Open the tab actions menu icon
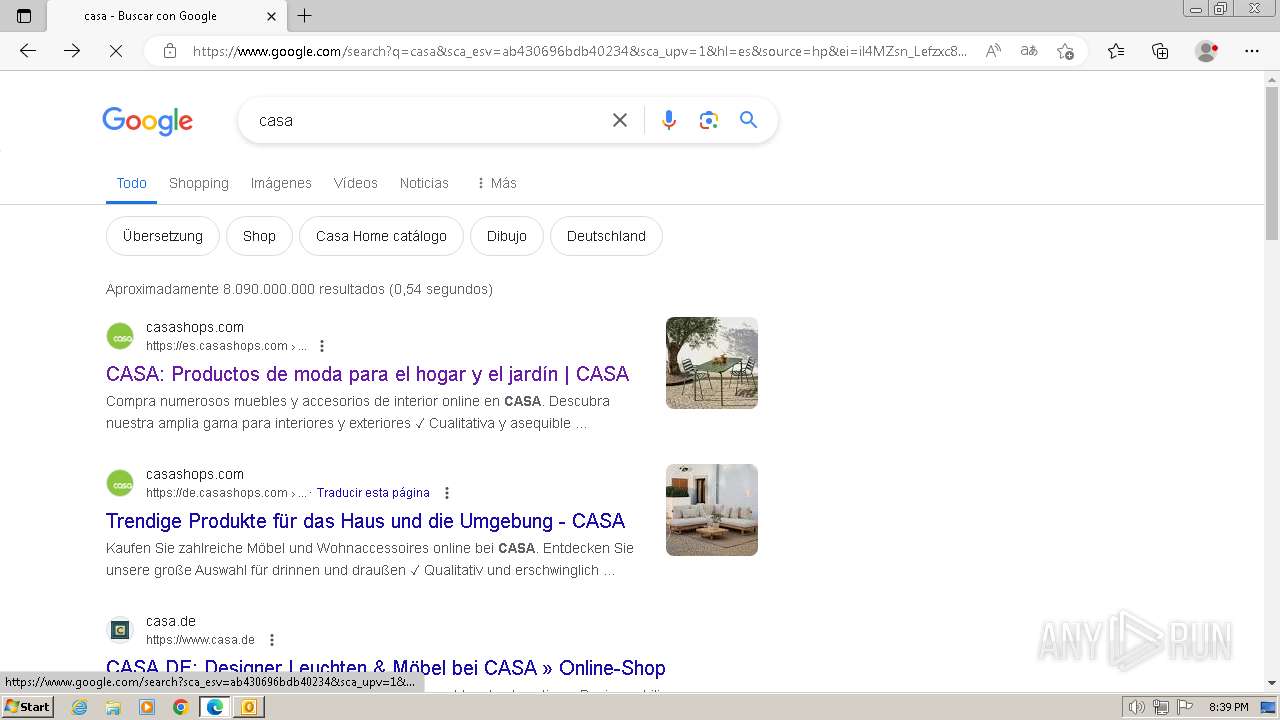This screenshot has width=1280, height=720. tap(24, 16)
